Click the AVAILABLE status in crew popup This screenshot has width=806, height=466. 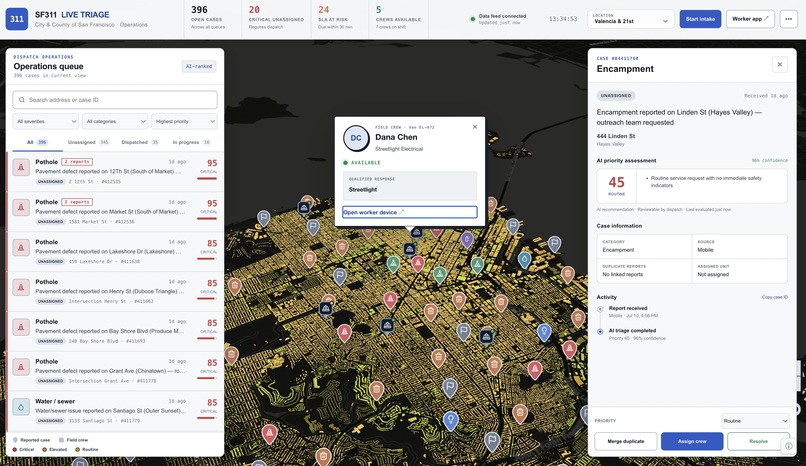click(361, 162)
